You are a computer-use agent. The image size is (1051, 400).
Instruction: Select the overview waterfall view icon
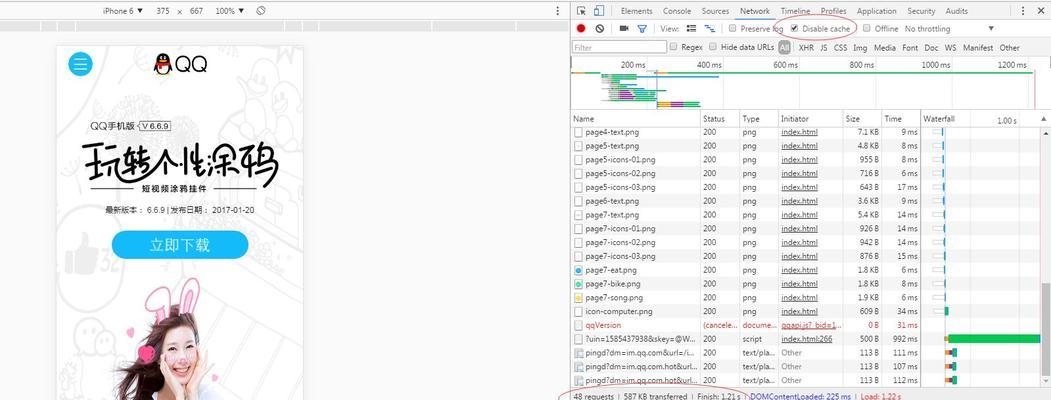click(709, 29)
